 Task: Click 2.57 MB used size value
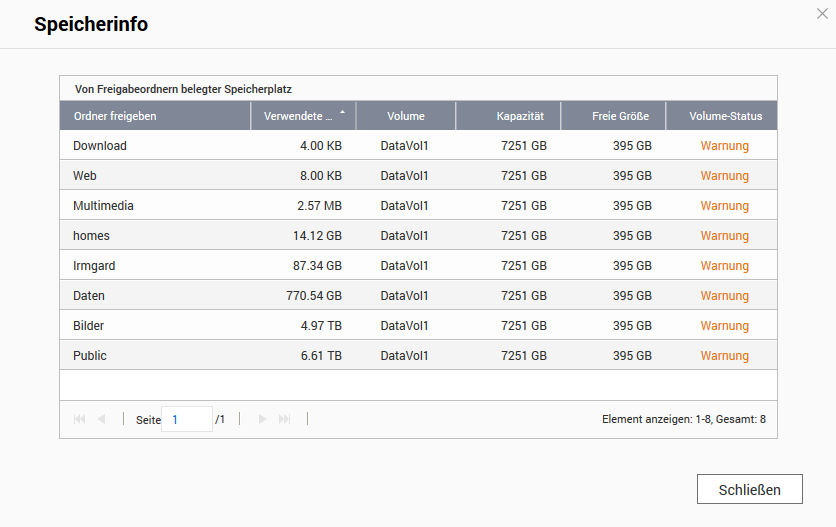(319, 205)
